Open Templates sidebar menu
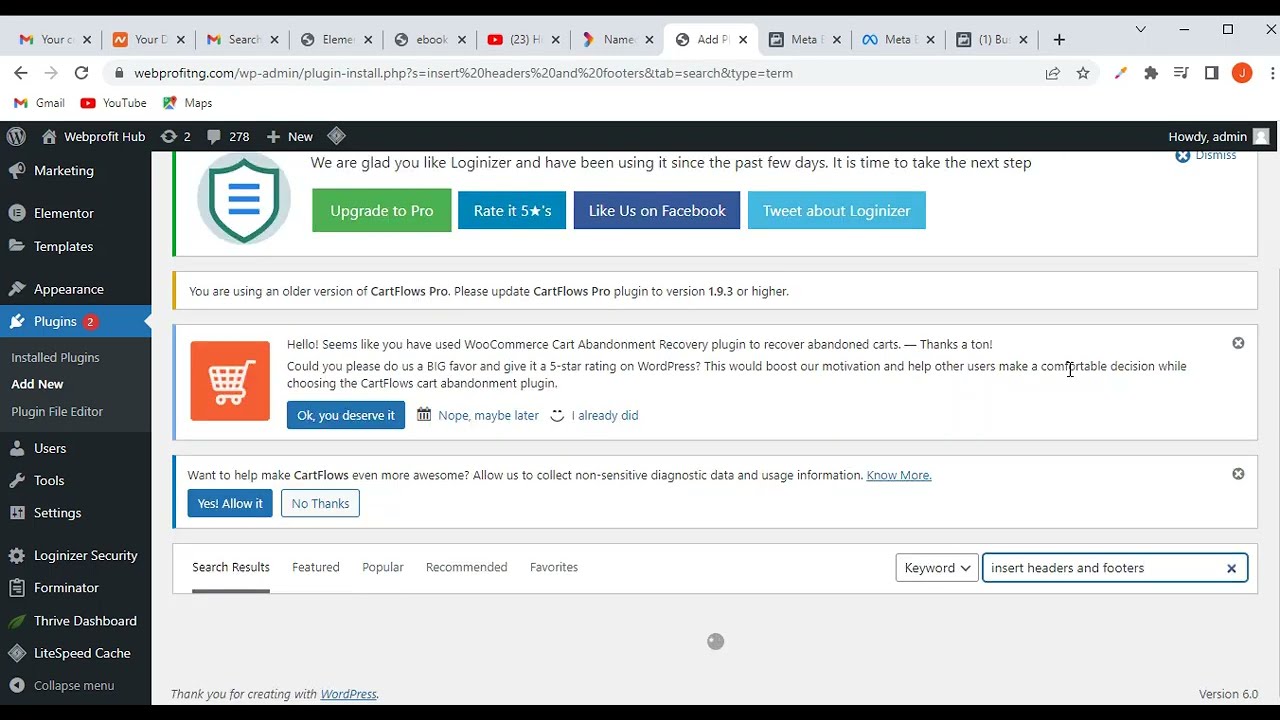 coord(63,246)
